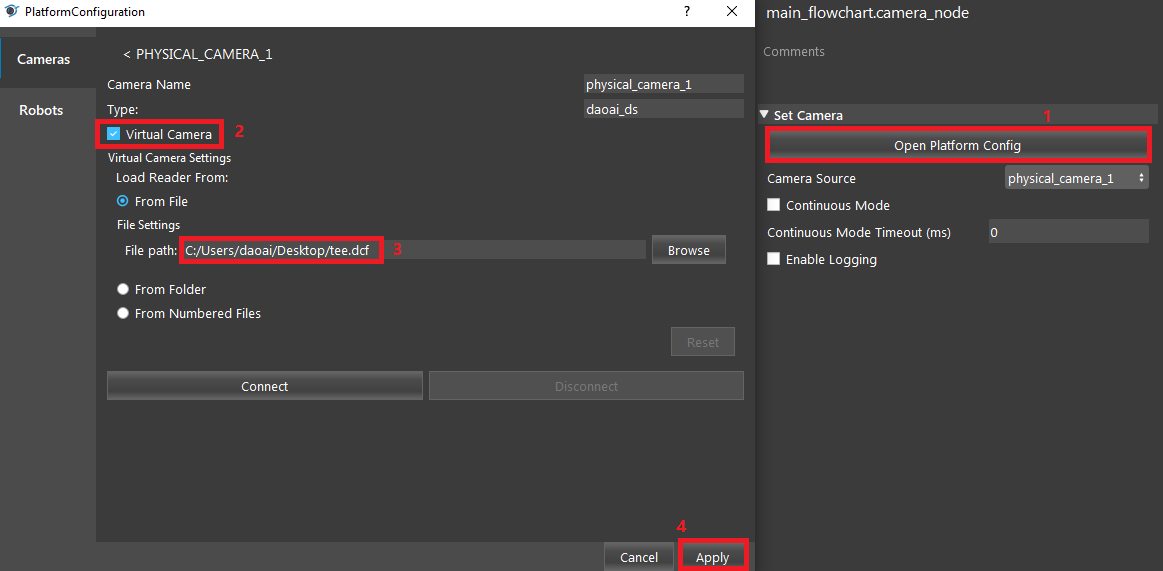Enable the Continuous Mode checkbox
1163x571 pixels.
774,205
